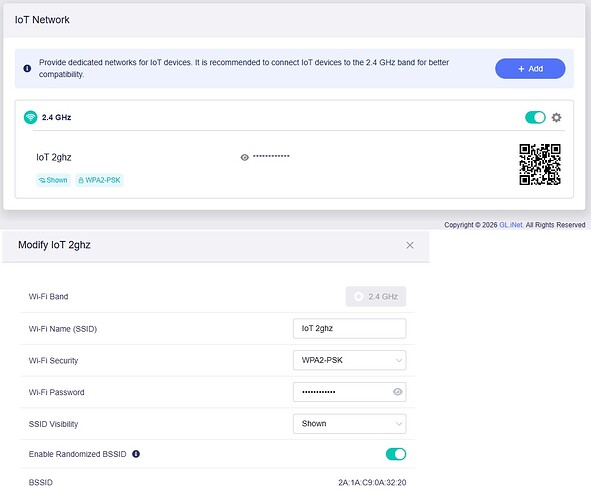
Task: Open the SSID Visibility Shown dropdown
Action: click(x=349, y=424)
